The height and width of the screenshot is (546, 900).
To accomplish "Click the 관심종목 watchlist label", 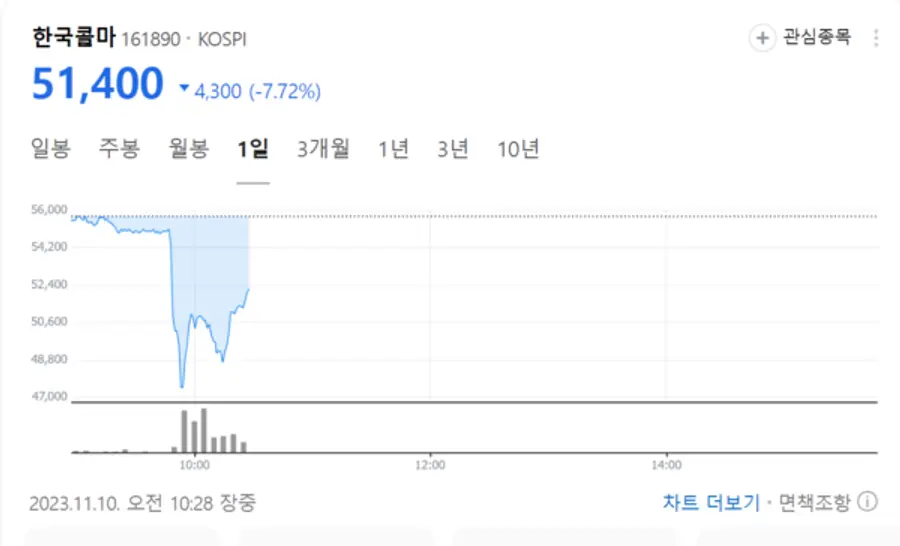I will click(x=816, y=38).
